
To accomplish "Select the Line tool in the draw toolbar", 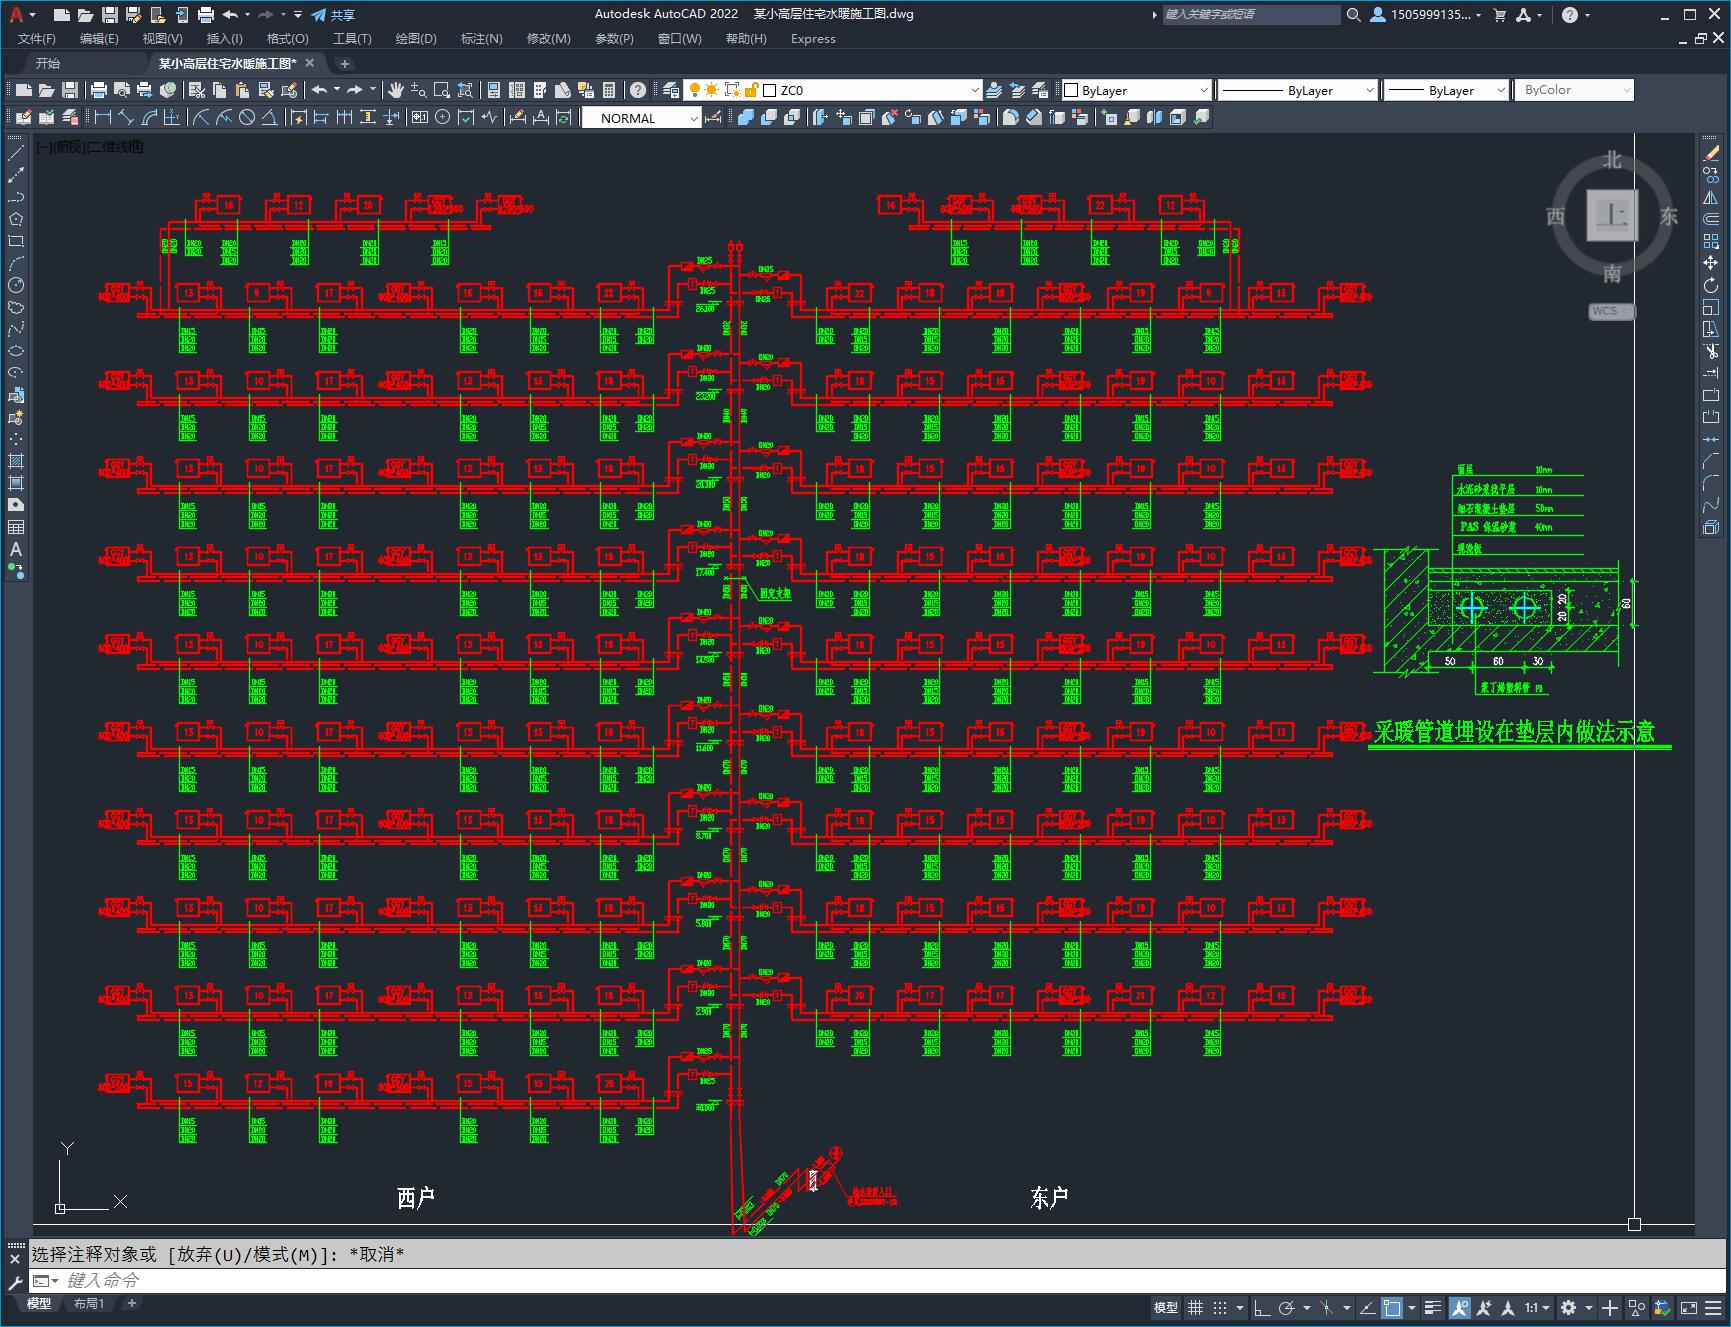I will (x=15, y=153).
